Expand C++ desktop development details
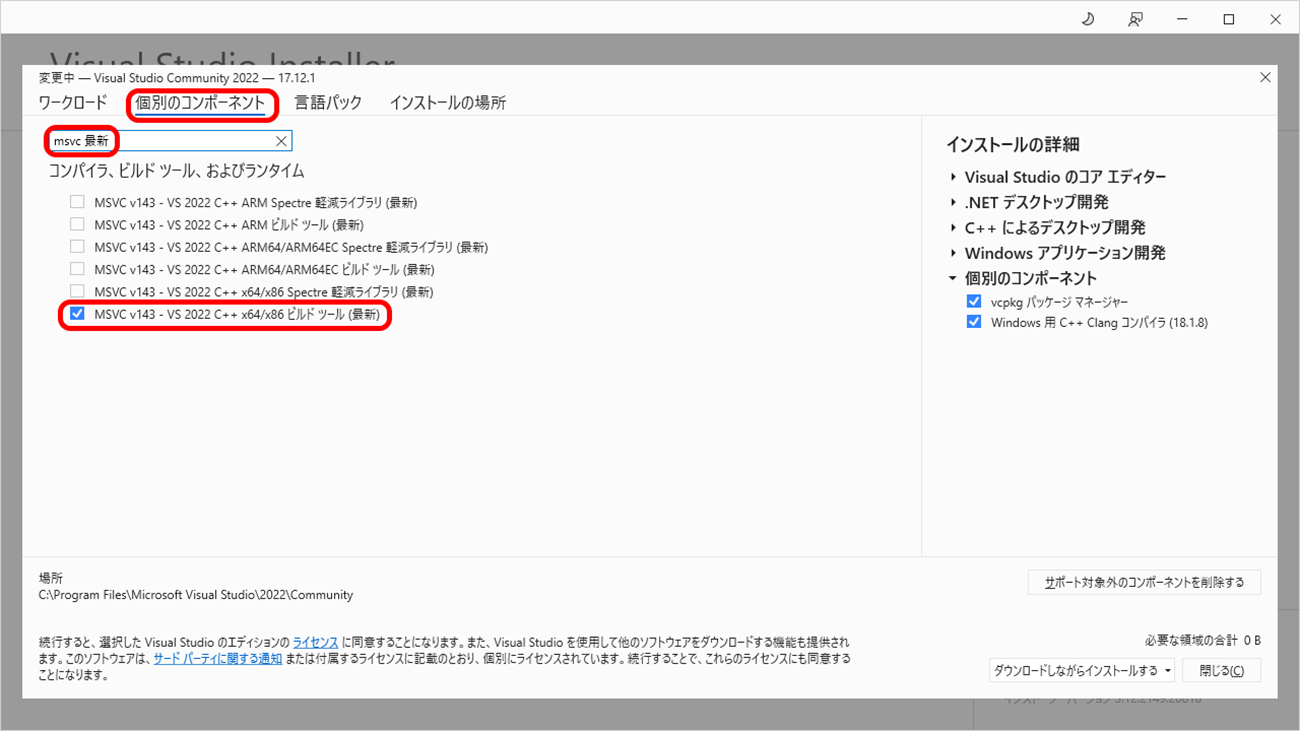Image resolution: width=1300 pixels, height=731 pixels. point(954,228)
